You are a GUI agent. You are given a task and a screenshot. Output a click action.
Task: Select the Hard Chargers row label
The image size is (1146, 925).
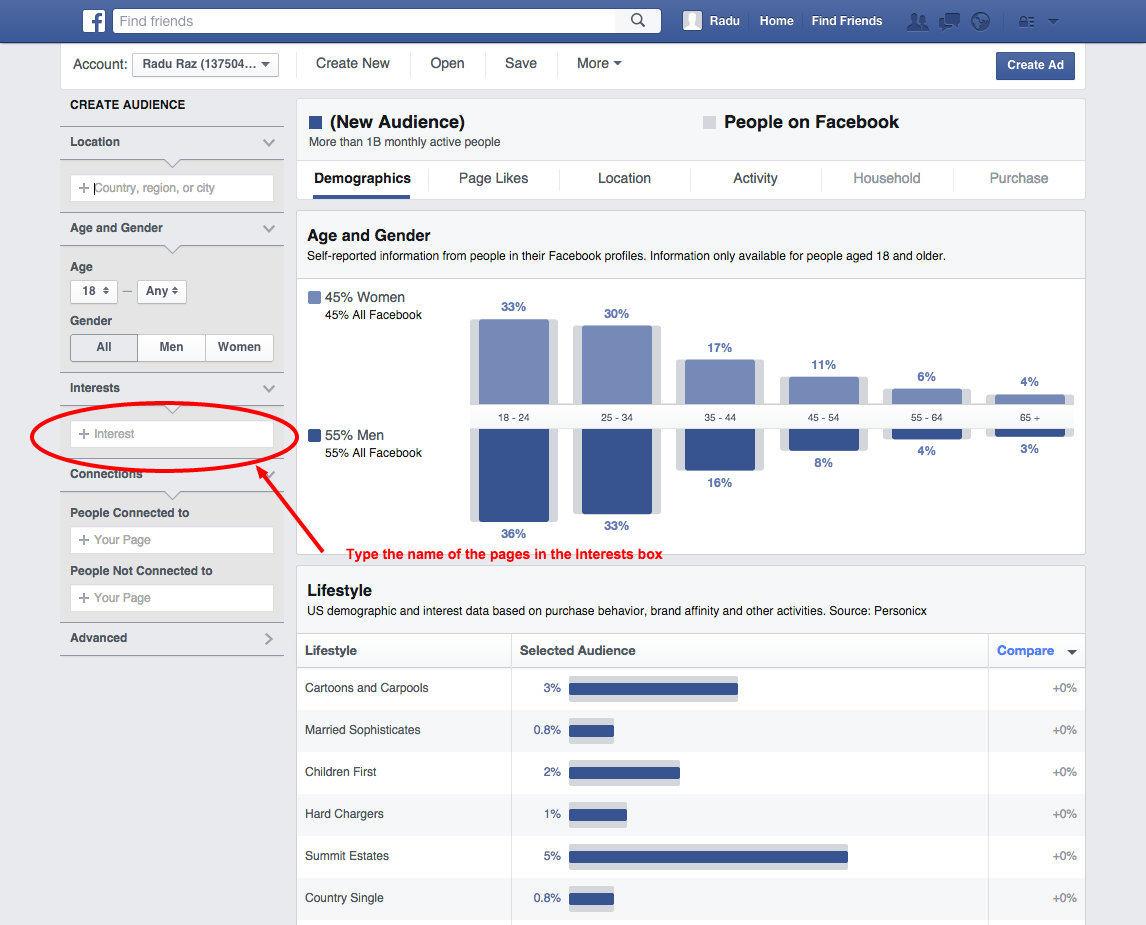point(344,814)
